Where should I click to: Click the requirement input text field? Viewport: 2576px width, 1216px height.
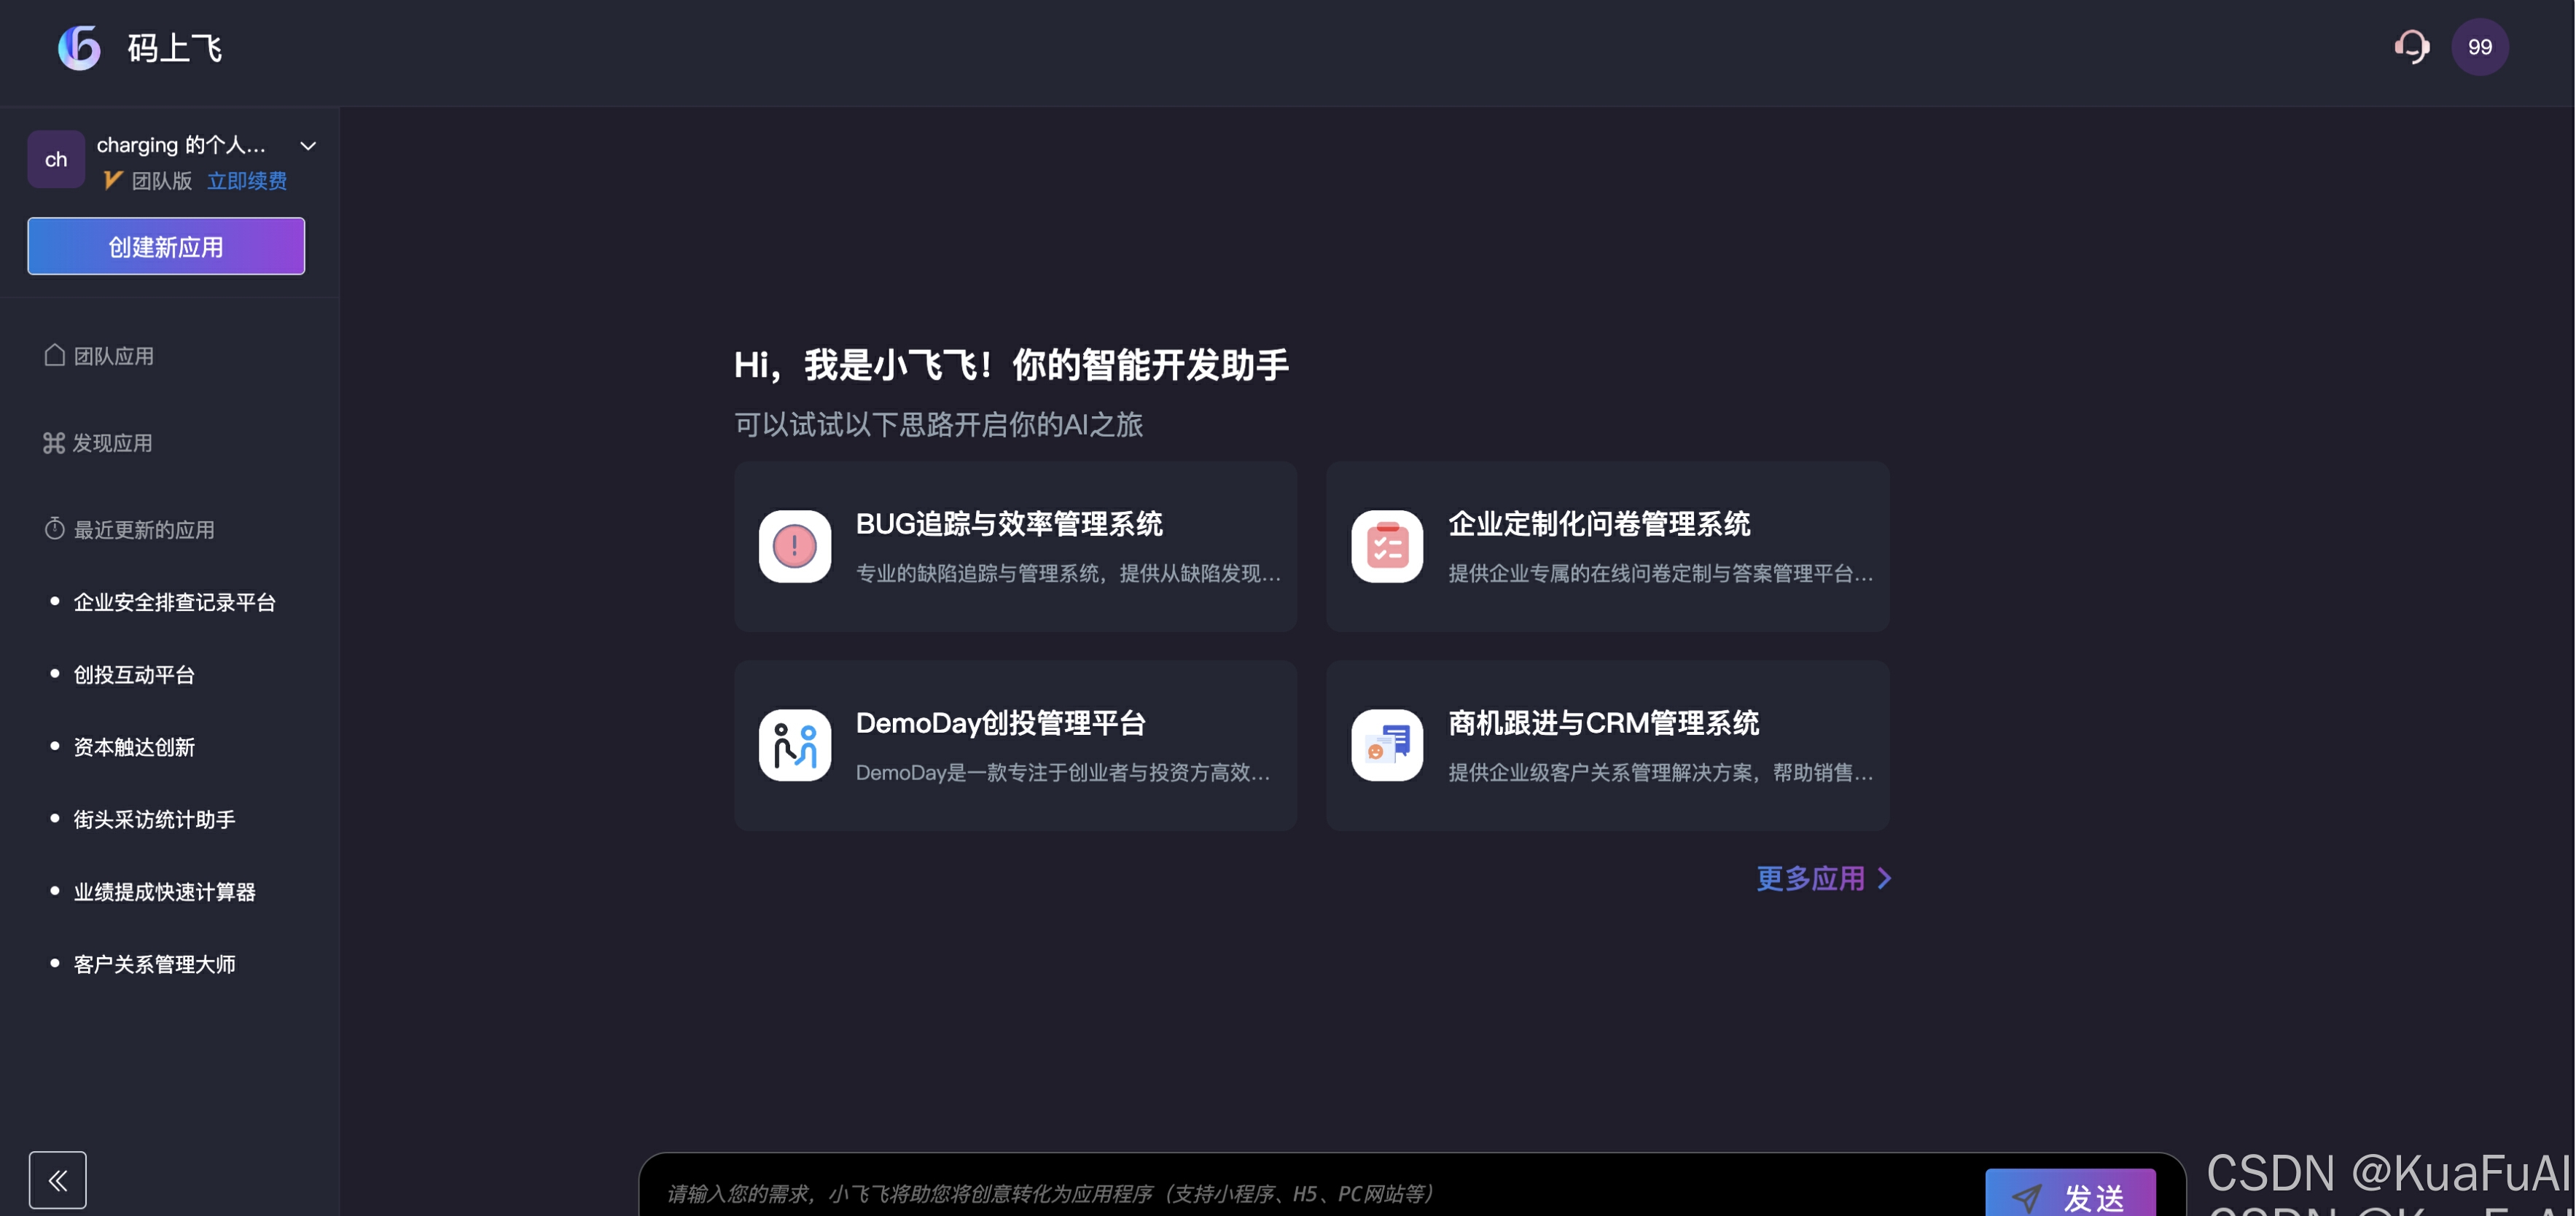1300,1193
